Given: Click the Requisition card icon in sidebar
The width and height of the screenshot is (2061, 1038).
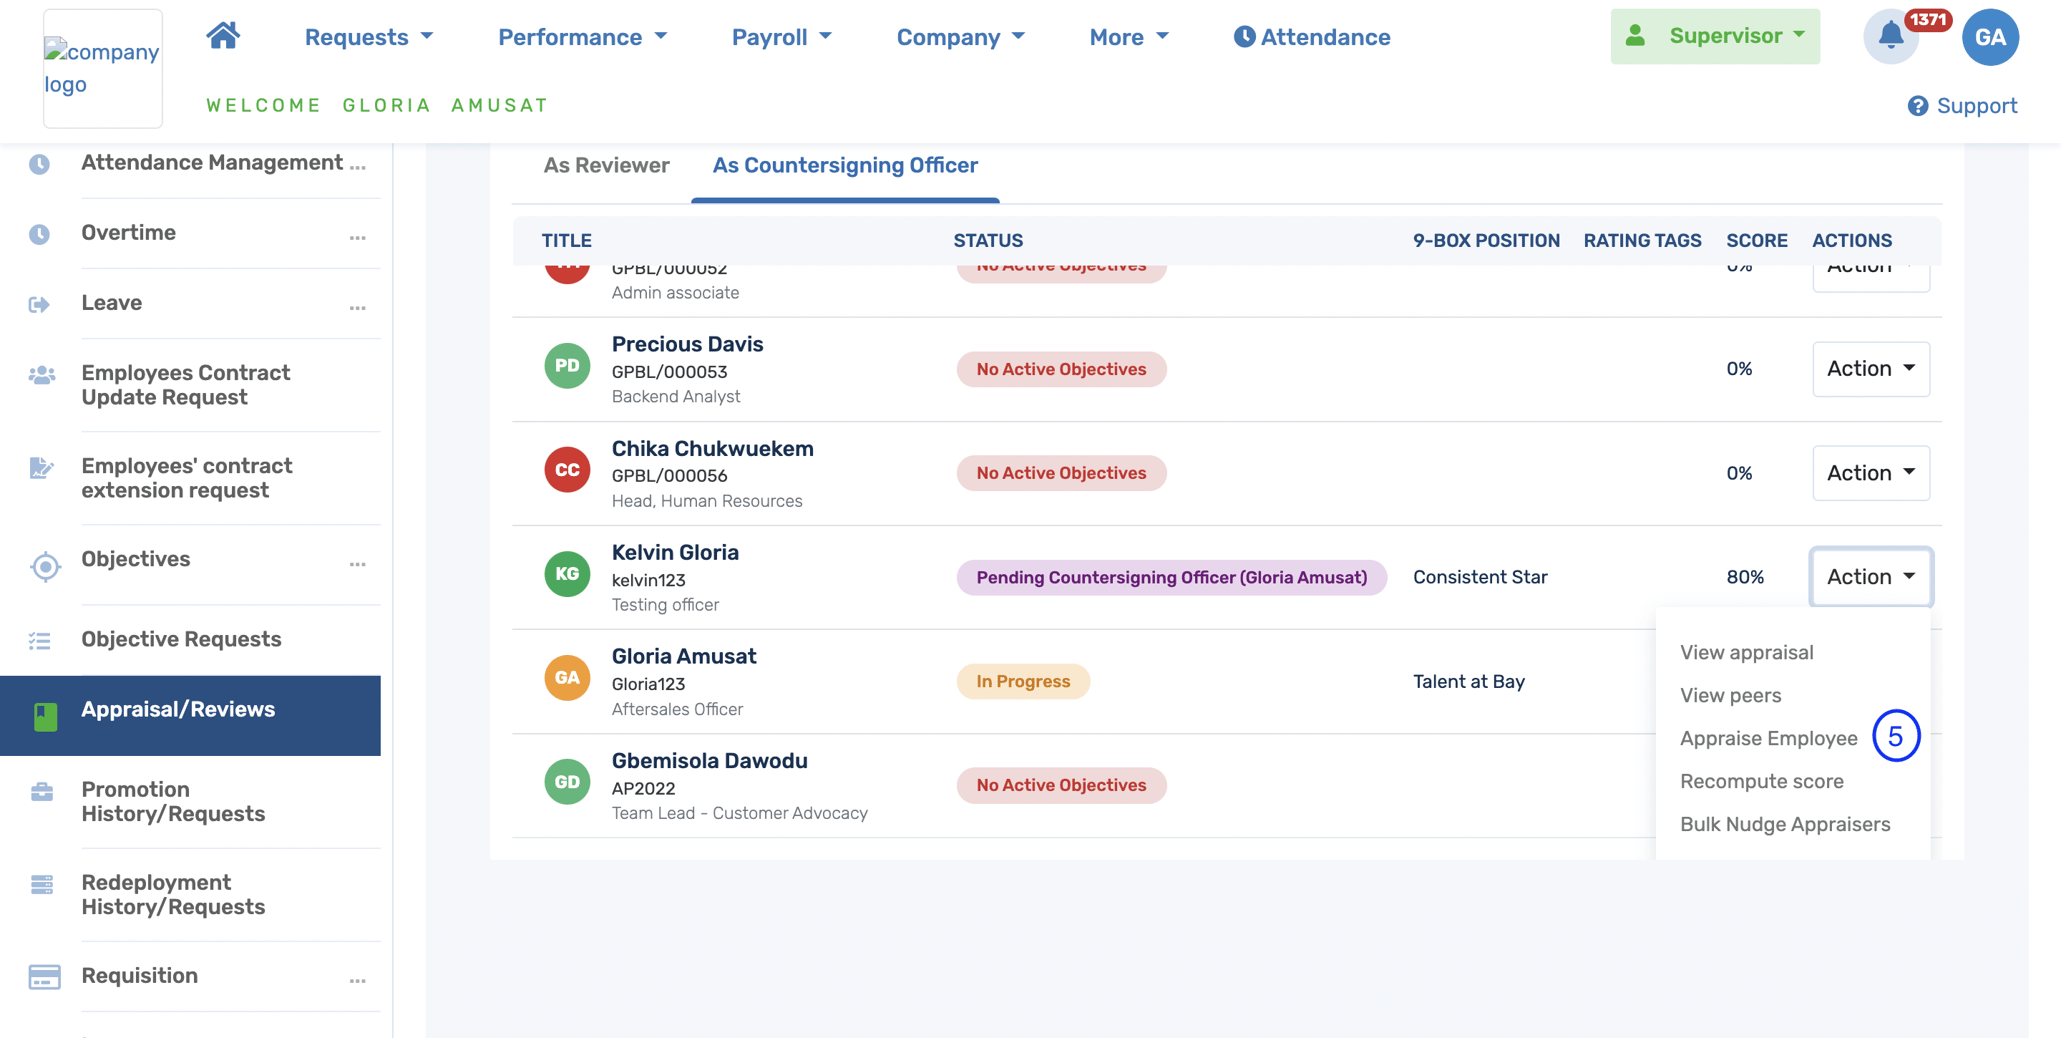Looking at the screenshot, I should [44, 977].
